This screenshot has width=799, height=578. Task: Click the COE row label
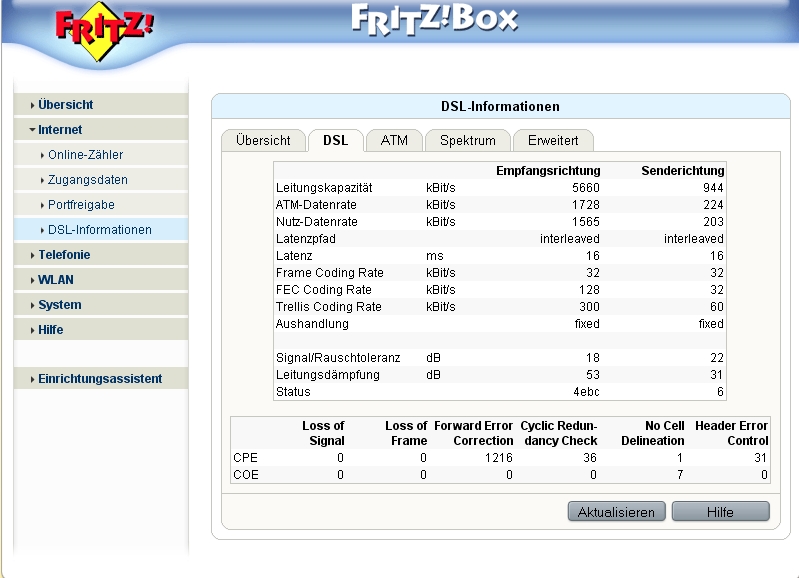[x=246, y=475]
